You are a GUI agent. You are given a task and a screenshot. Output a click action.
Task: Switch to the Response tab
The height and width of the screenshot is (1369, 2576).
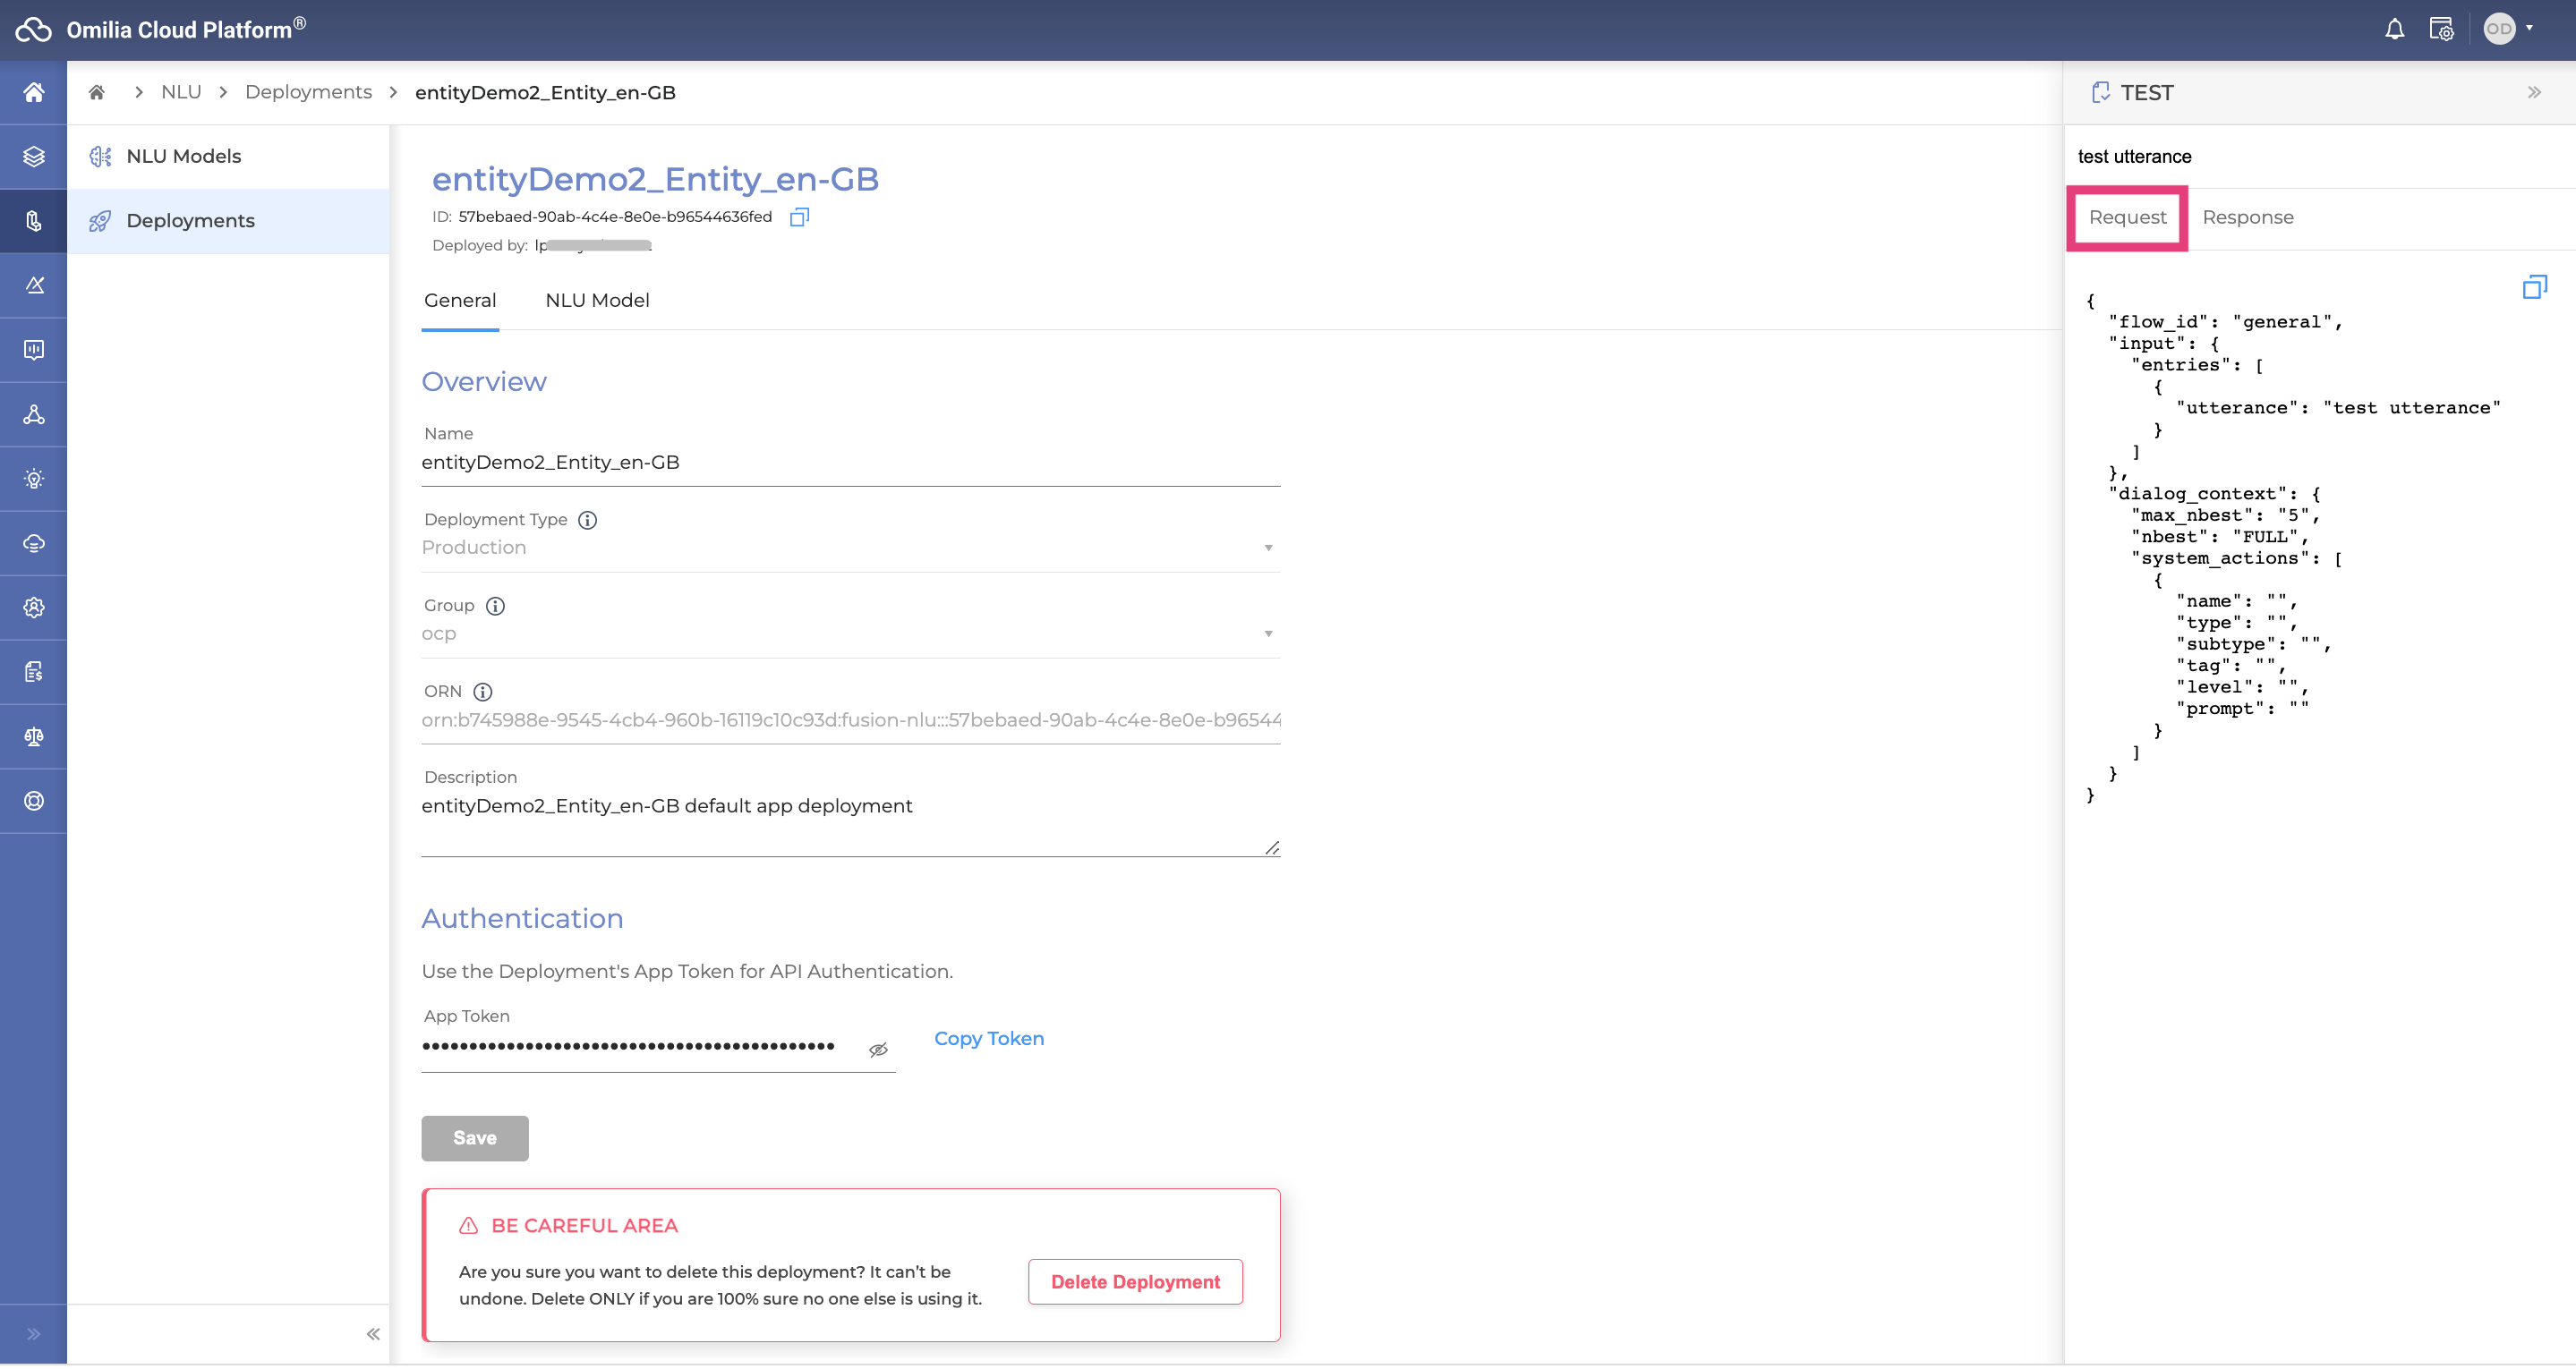pos(2247,217)
